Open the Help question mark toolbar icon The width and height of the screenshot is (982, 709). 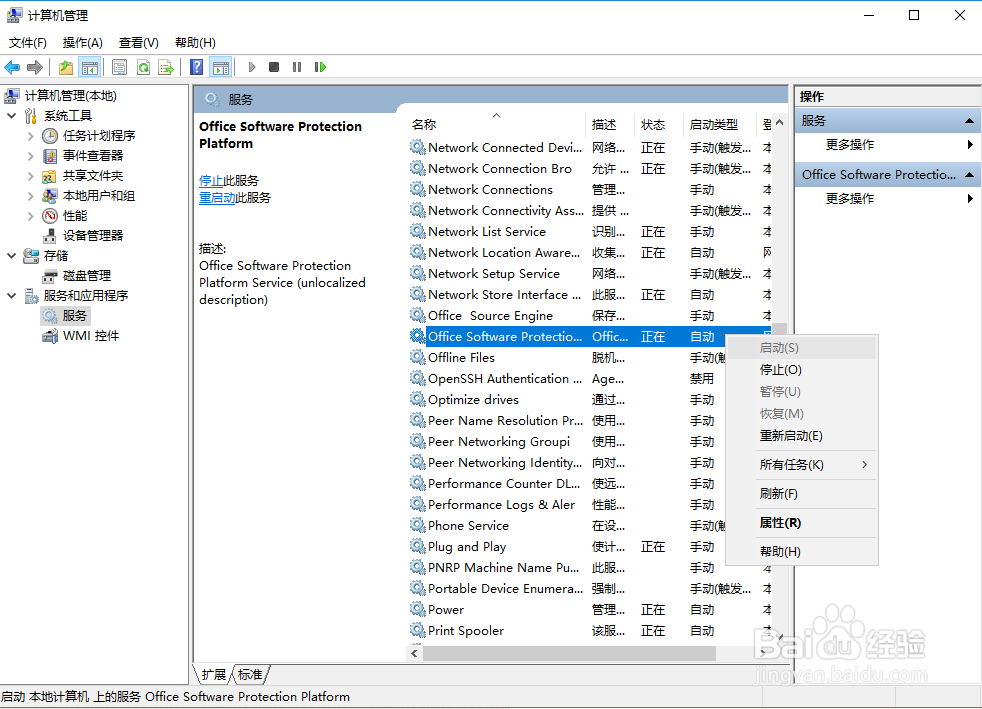[x=197, y=67]
